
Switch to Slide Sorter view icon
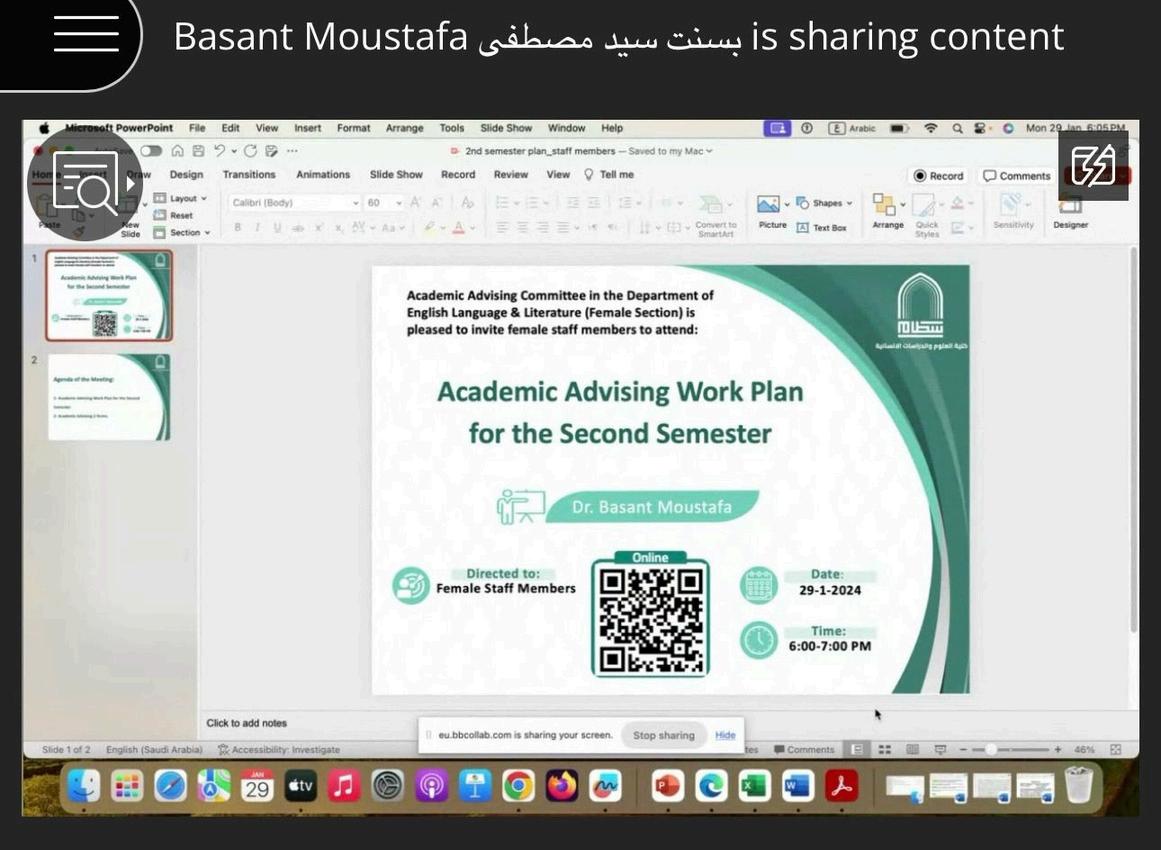(885, 749)
